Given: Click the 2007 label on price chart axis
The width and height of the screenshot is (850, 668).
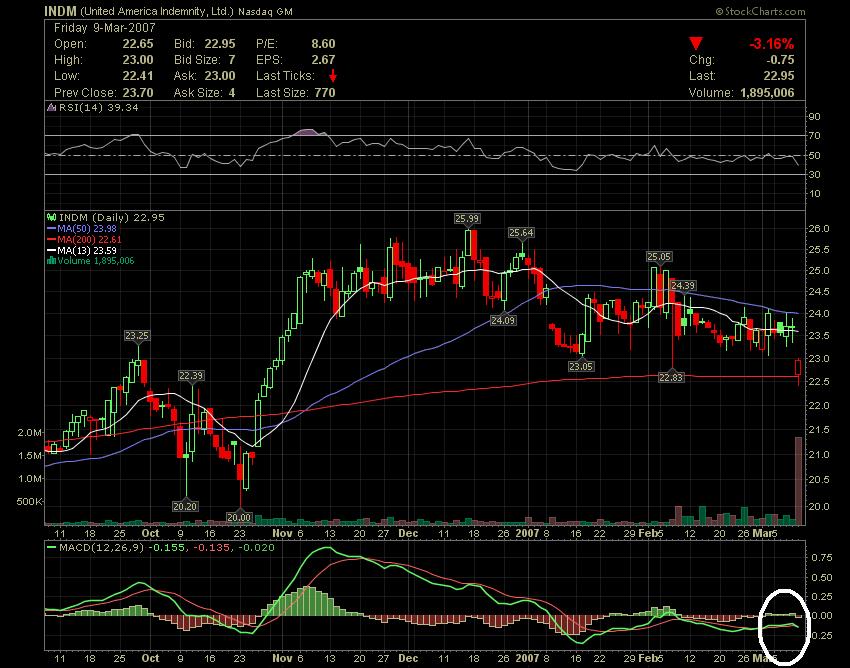Looking at the screenshot, I should [527, 533].
